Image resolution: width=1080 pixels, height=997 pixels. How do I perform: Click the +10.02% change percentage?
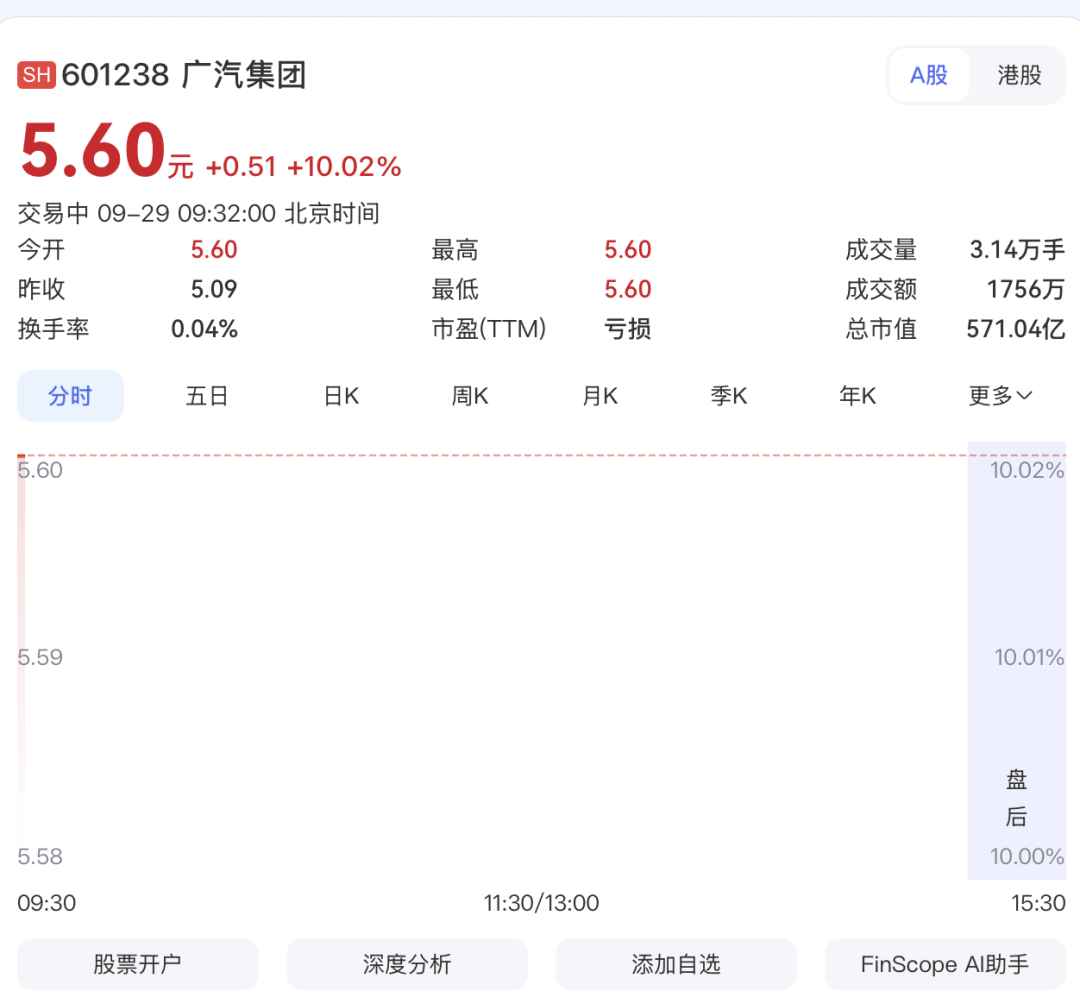pyautogui.click(x=344, y=166)
